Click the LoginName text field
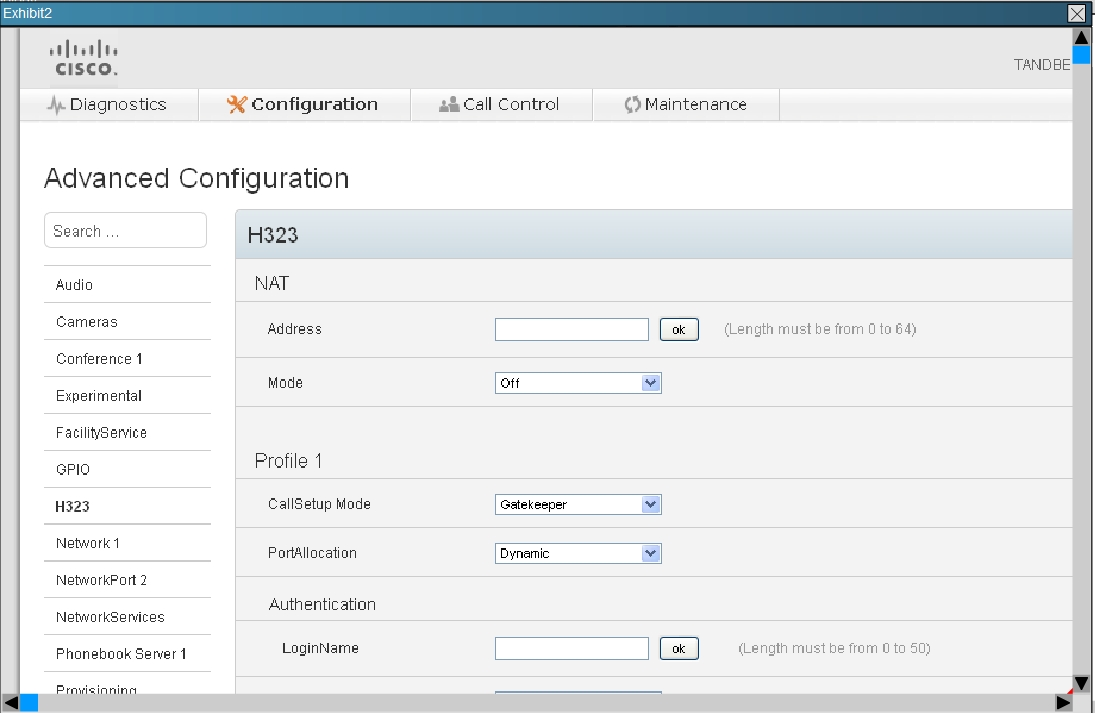The image size is (1095, 713). click(x=571, y=649)
